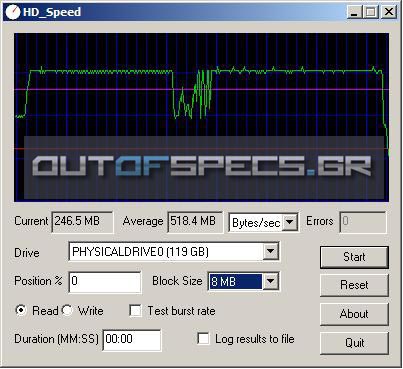Open the Drive selection dropdown
The height and width of the screenshot is (369, 403).
(271, 251)
